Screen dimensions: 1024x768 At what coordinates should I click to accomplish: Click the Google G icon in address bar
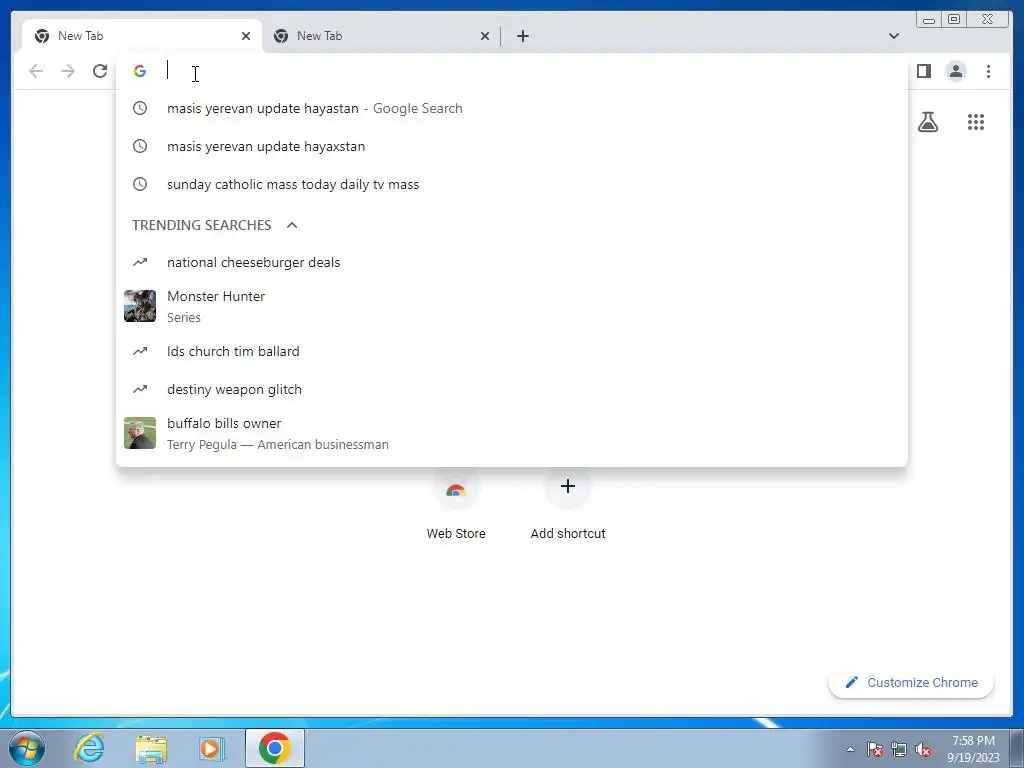click(140, 71)
